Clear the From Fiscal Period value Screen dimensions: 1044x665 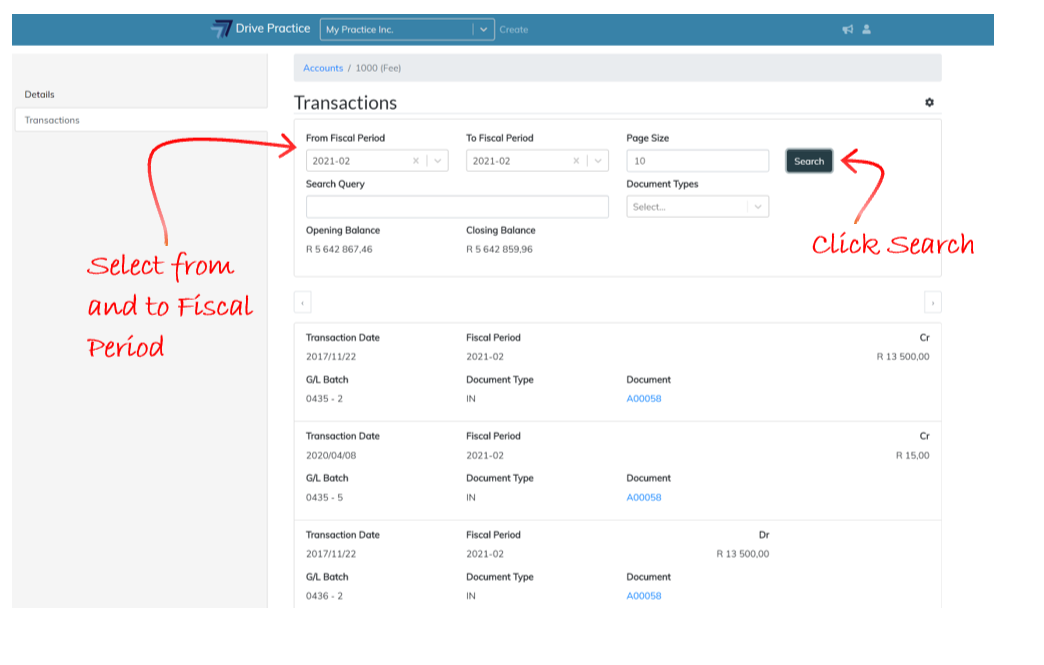coord(416,161)
